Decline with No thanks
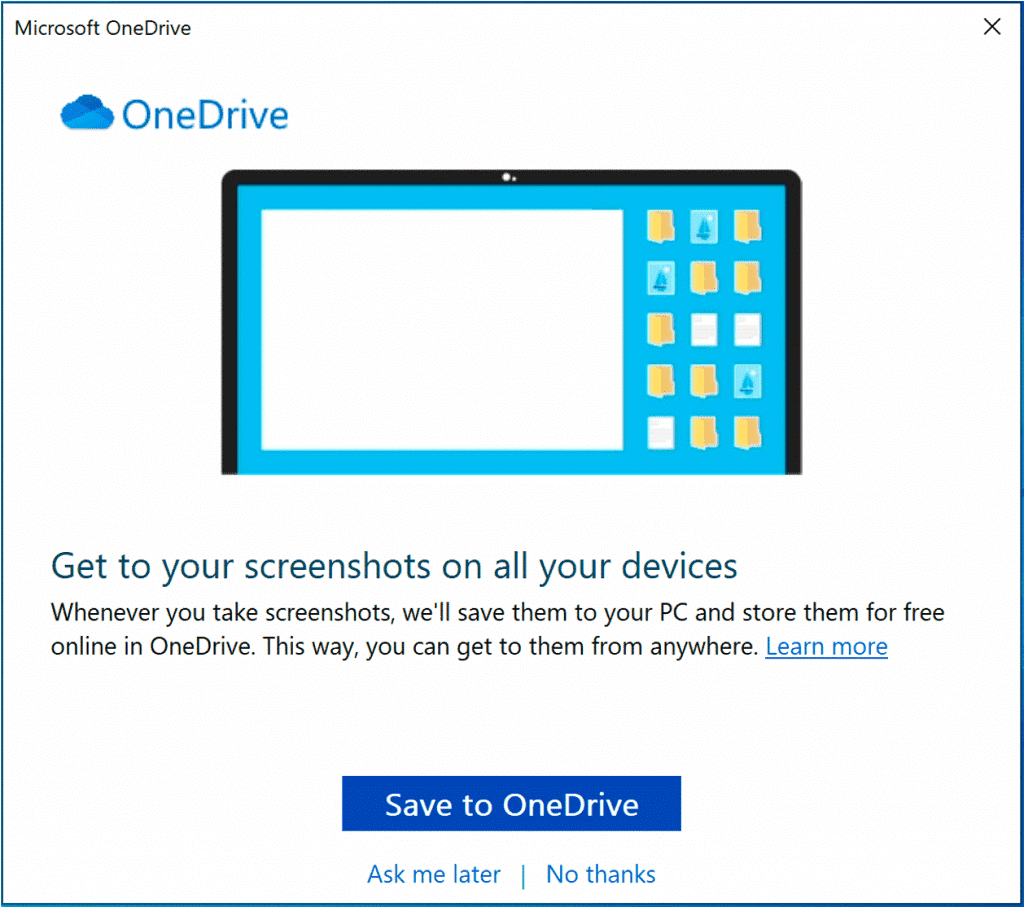This screenshot has height=907, width=1024. click(x=601, y=874)
